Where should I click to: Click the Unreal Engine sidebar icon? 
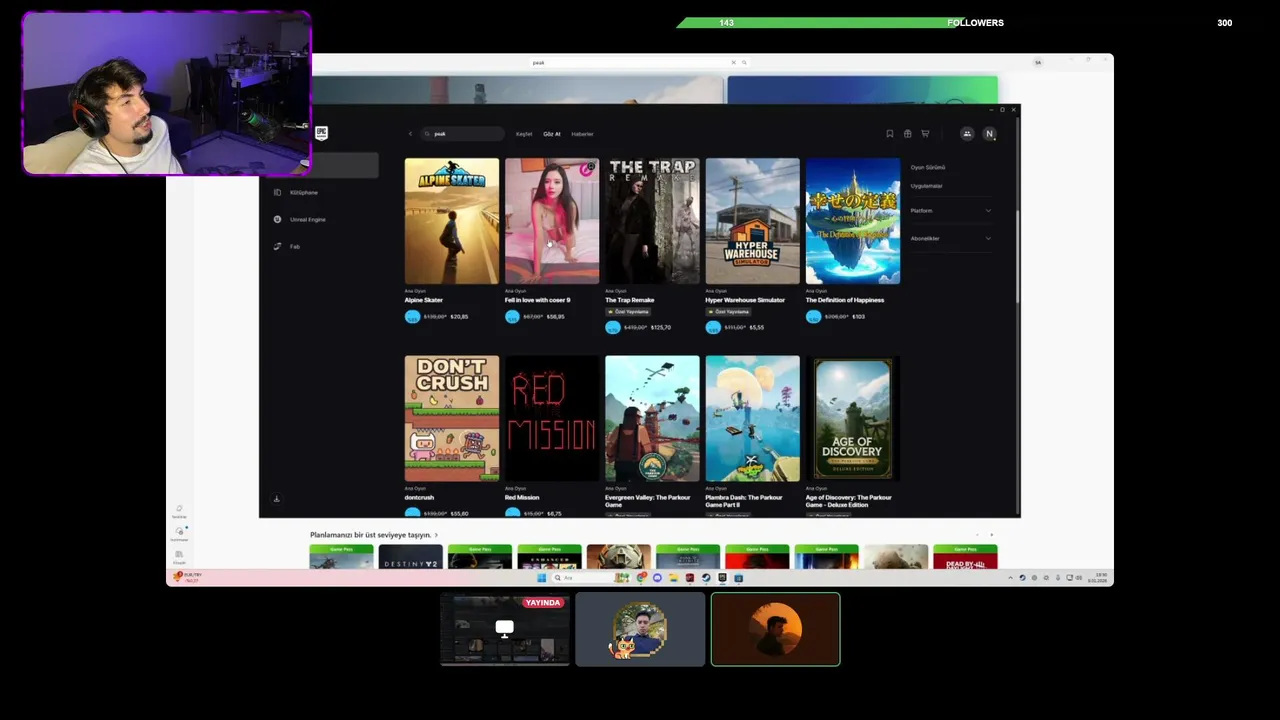click(277, 219)
